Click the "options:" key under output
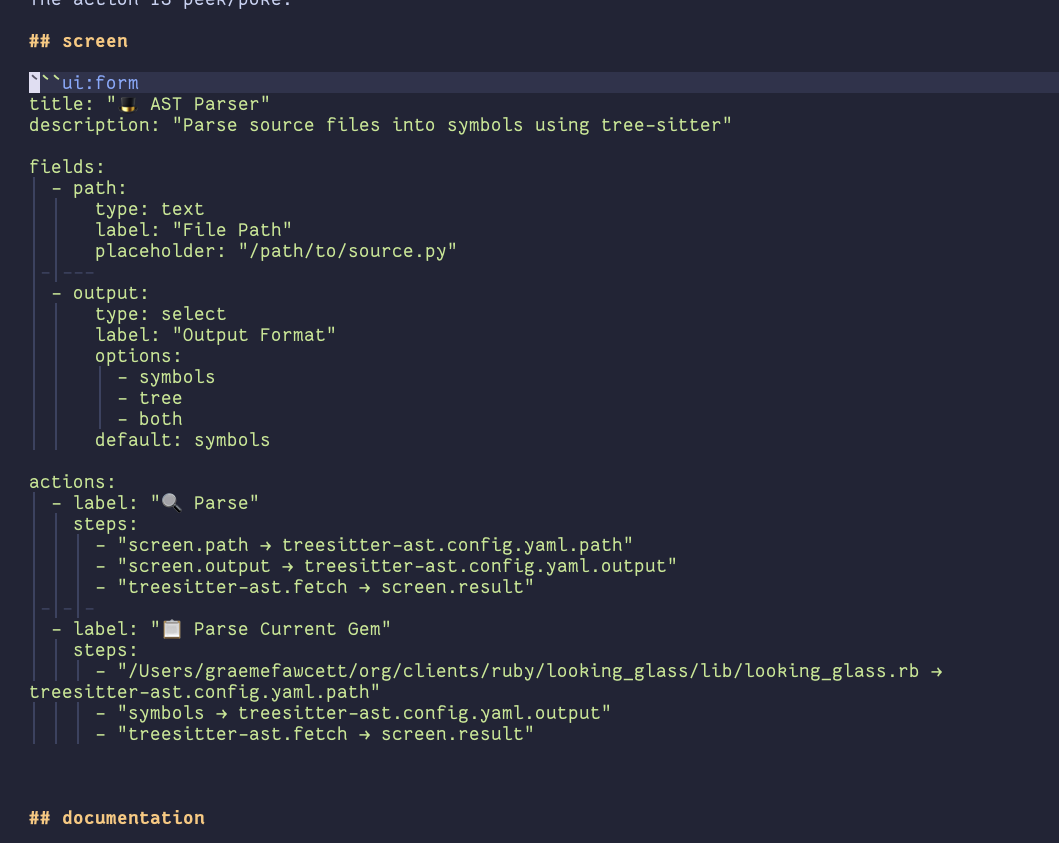The height and width of the screenshot is (843, 1059). [139, 356]
